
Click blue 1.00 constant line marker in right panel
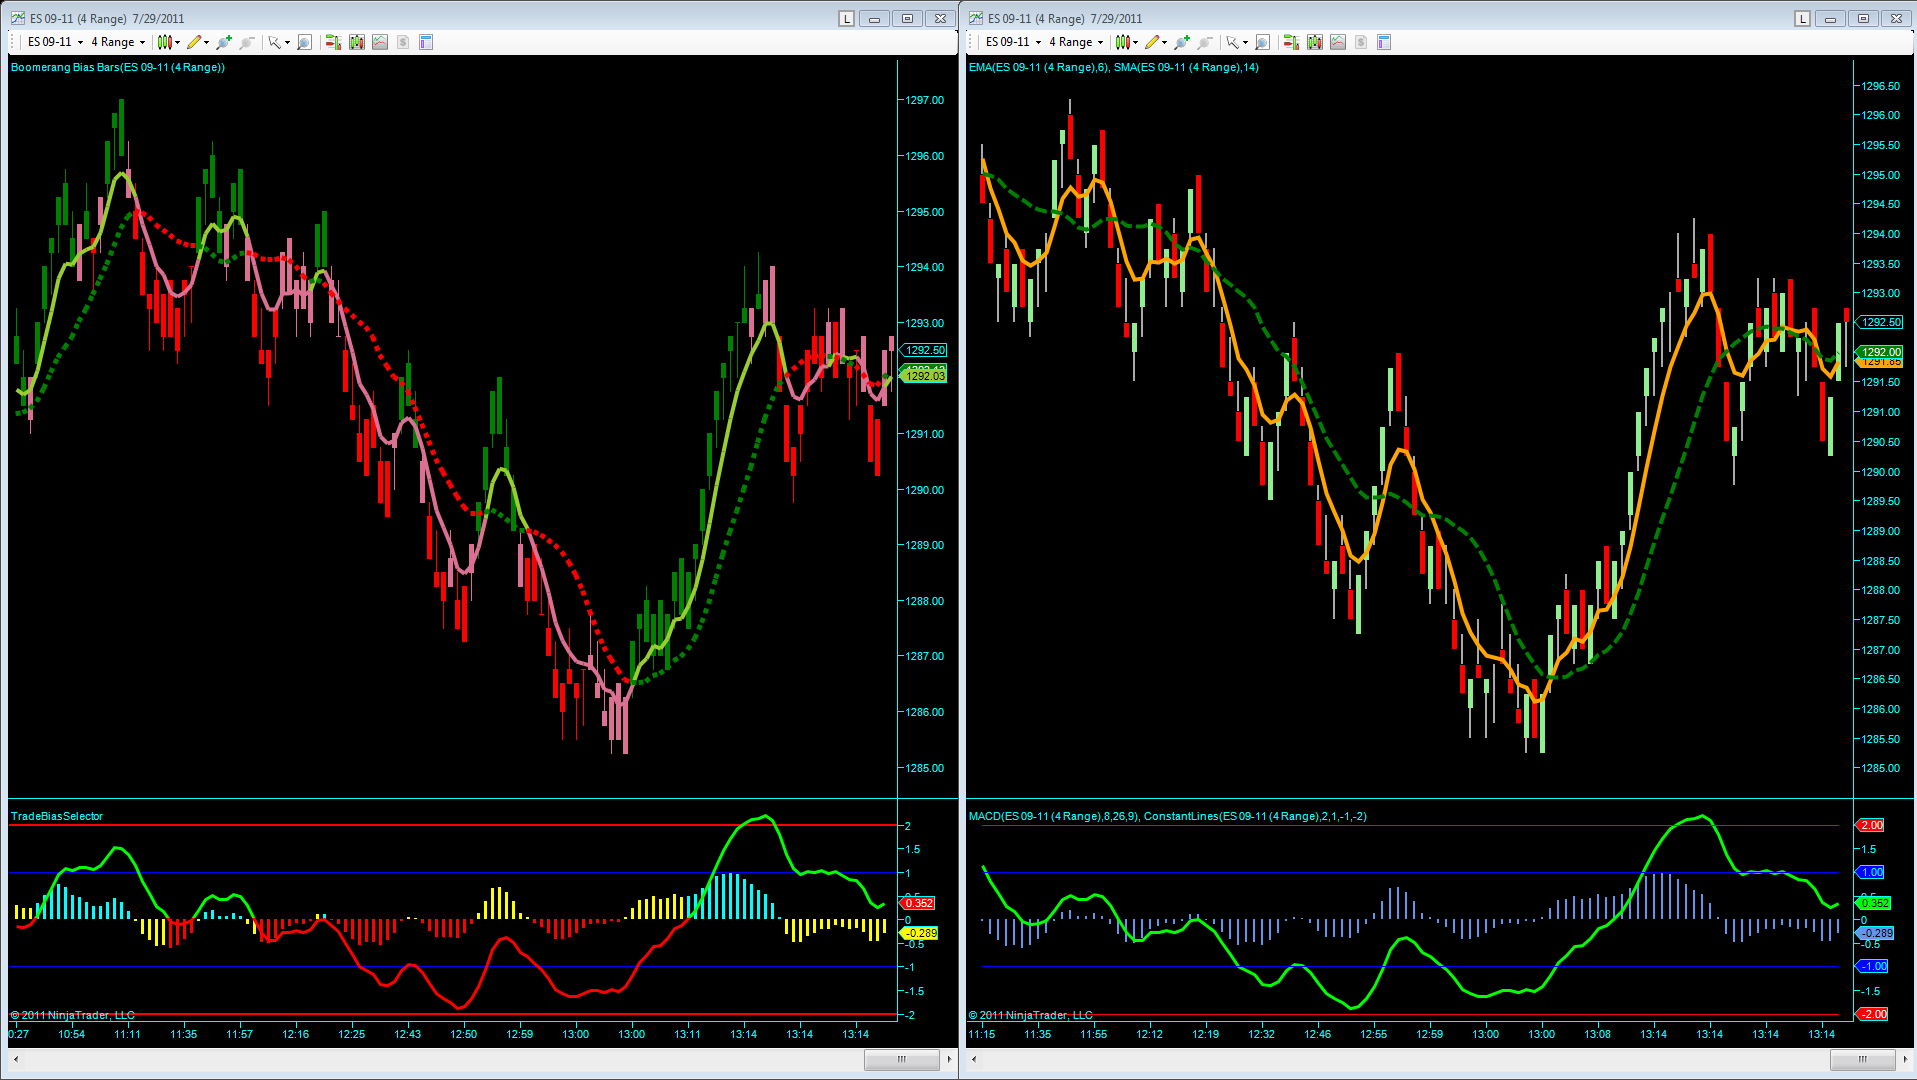click(1871, 872)
